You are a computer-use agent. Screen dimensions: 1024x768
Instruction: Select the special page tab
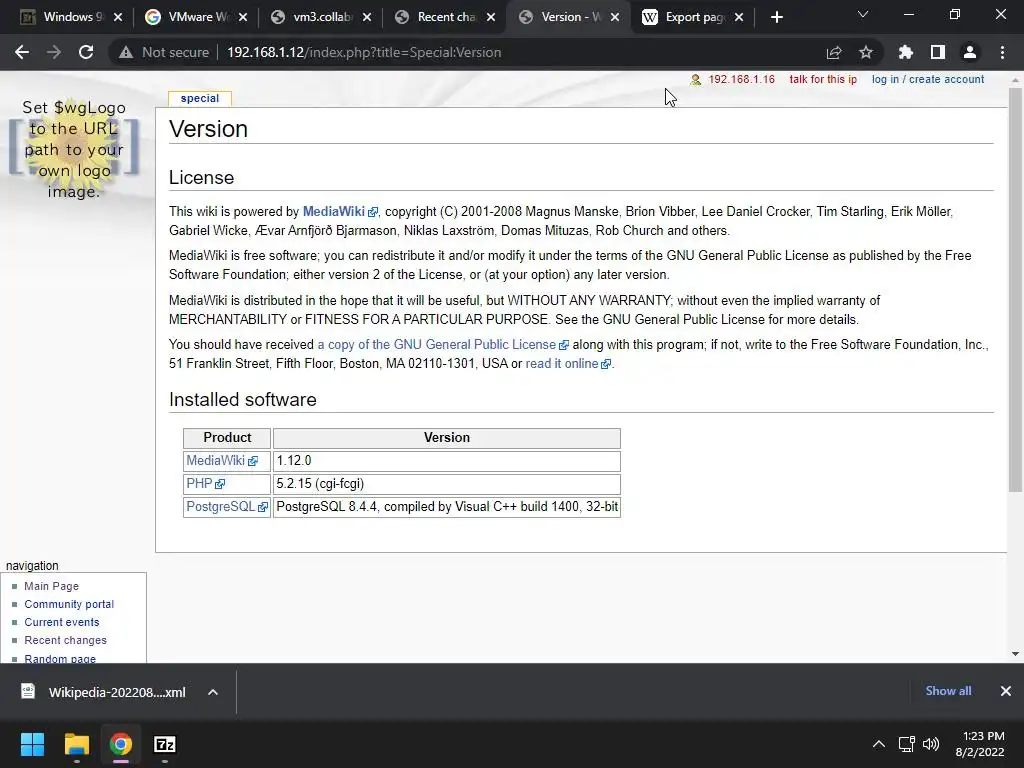pyautogui.click(x=200, y=98)
